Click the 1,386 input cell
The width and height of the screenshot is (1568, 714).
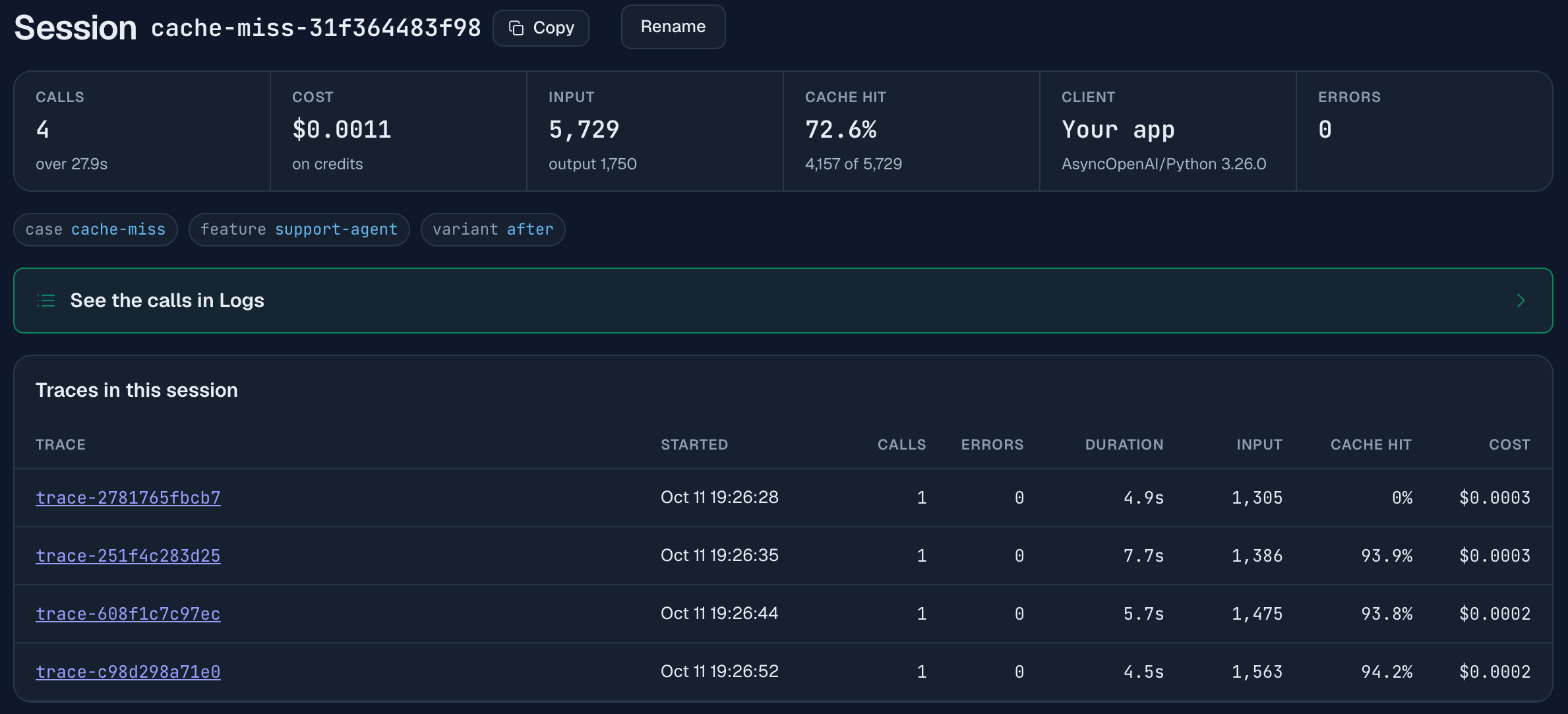[x=1258, y=556]
